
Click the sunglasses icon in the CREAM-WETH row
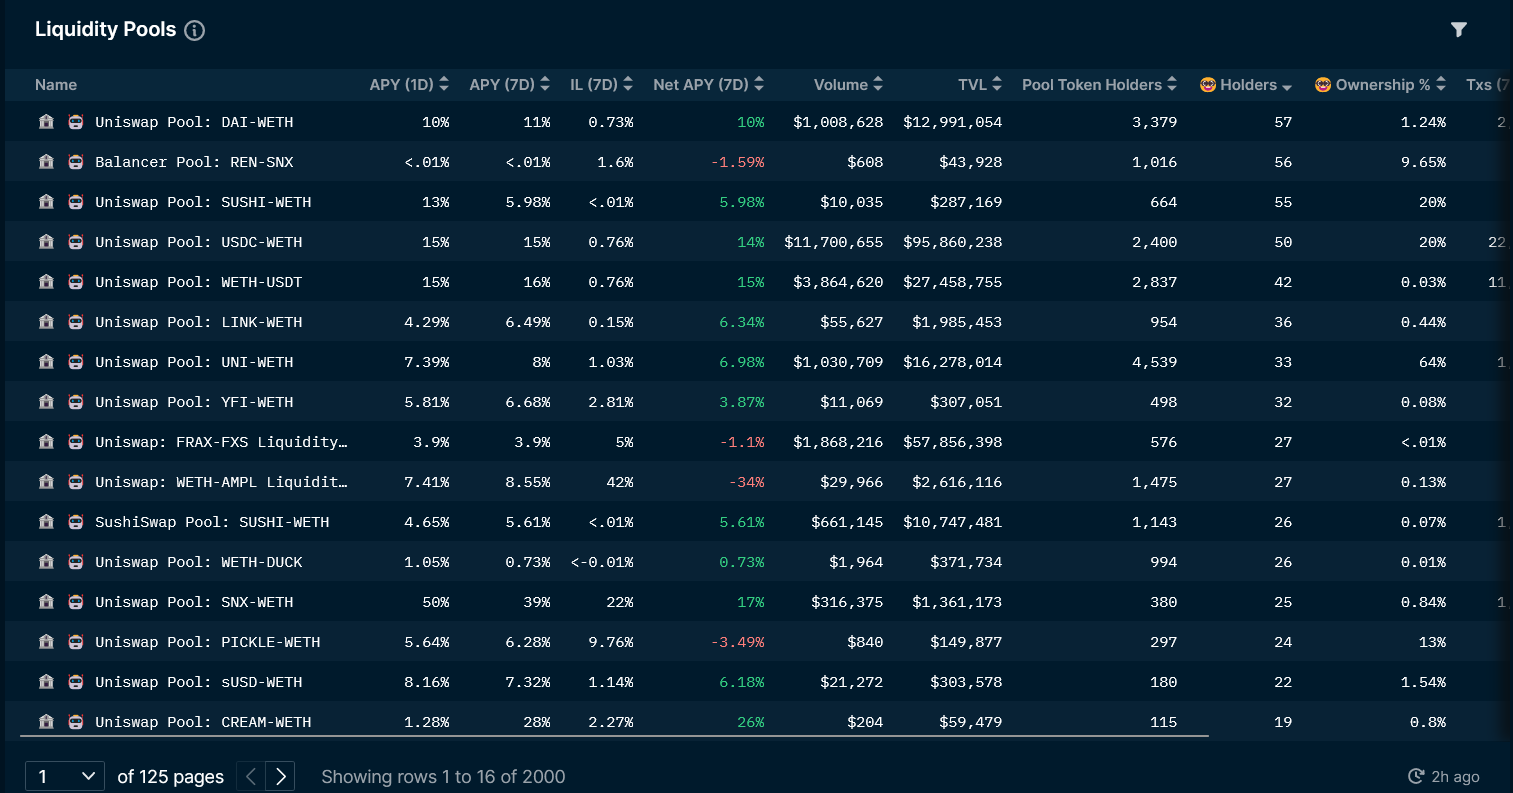pos(76,722)
